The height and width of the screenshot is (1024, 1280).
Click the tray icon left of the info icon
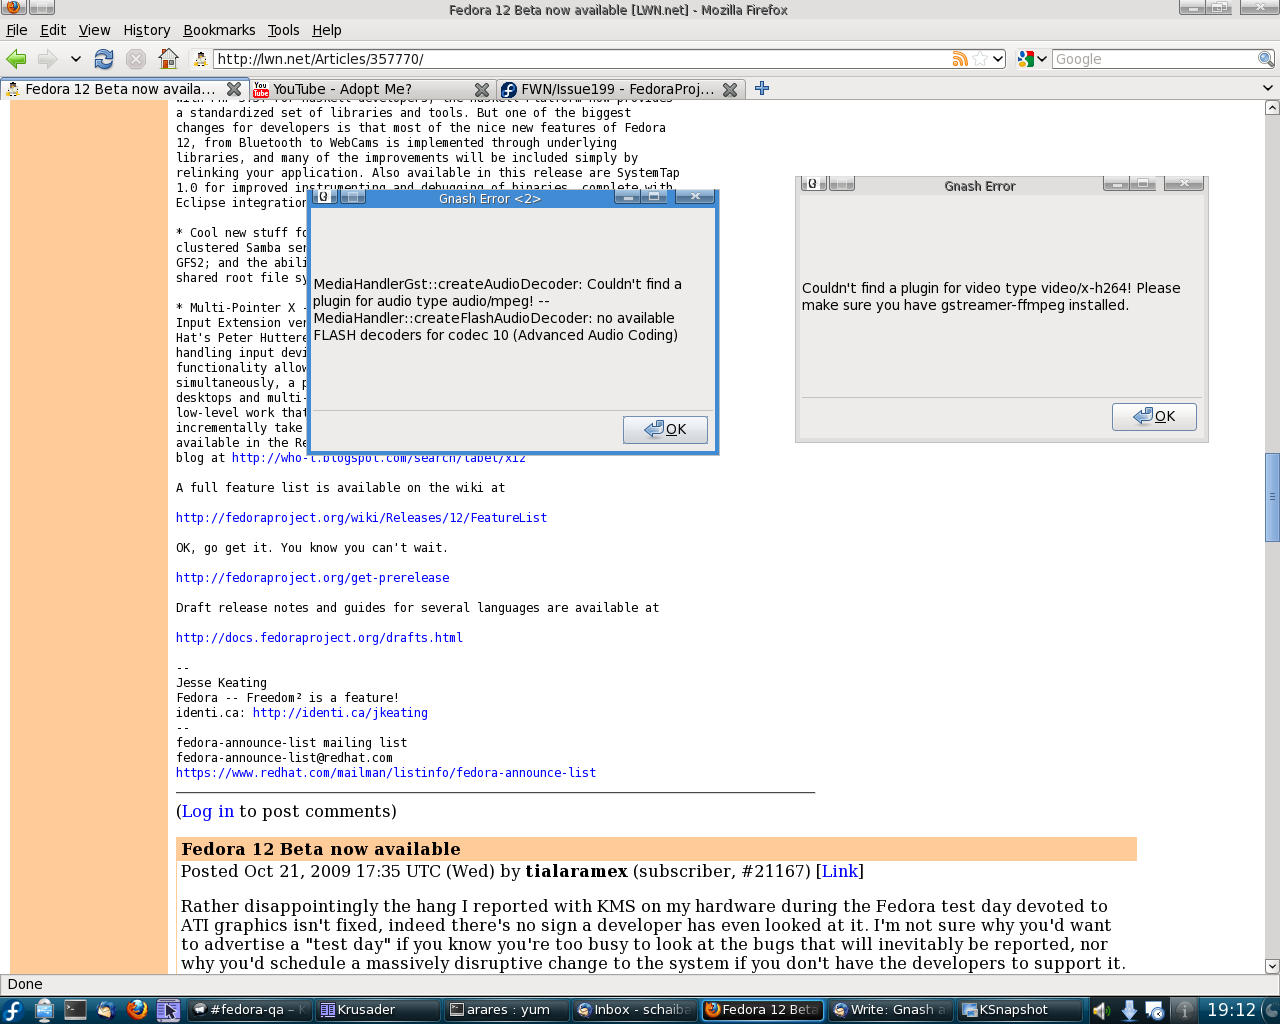coord(1156,1010)
